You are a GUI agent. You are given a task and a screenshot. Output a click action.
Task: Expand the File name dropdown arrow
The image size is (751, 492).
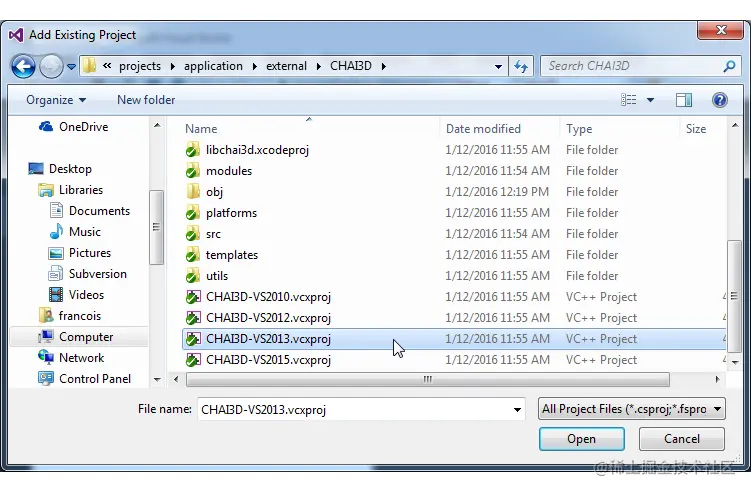[x=517, y=410]
